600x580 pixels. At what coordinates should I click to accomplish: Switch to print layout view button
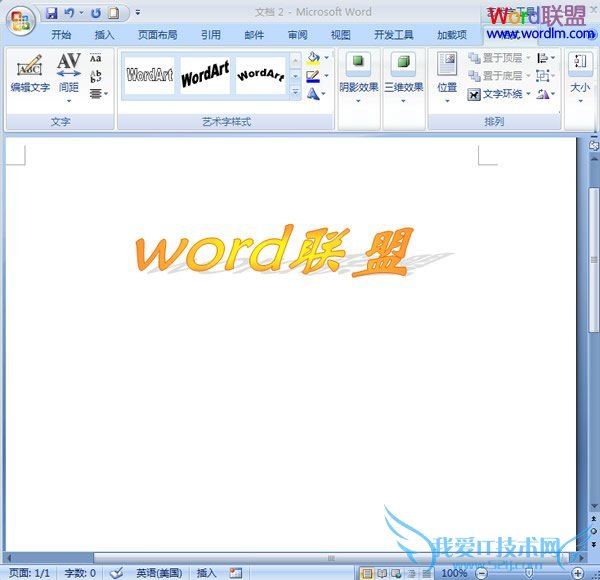tap(367, 573)
